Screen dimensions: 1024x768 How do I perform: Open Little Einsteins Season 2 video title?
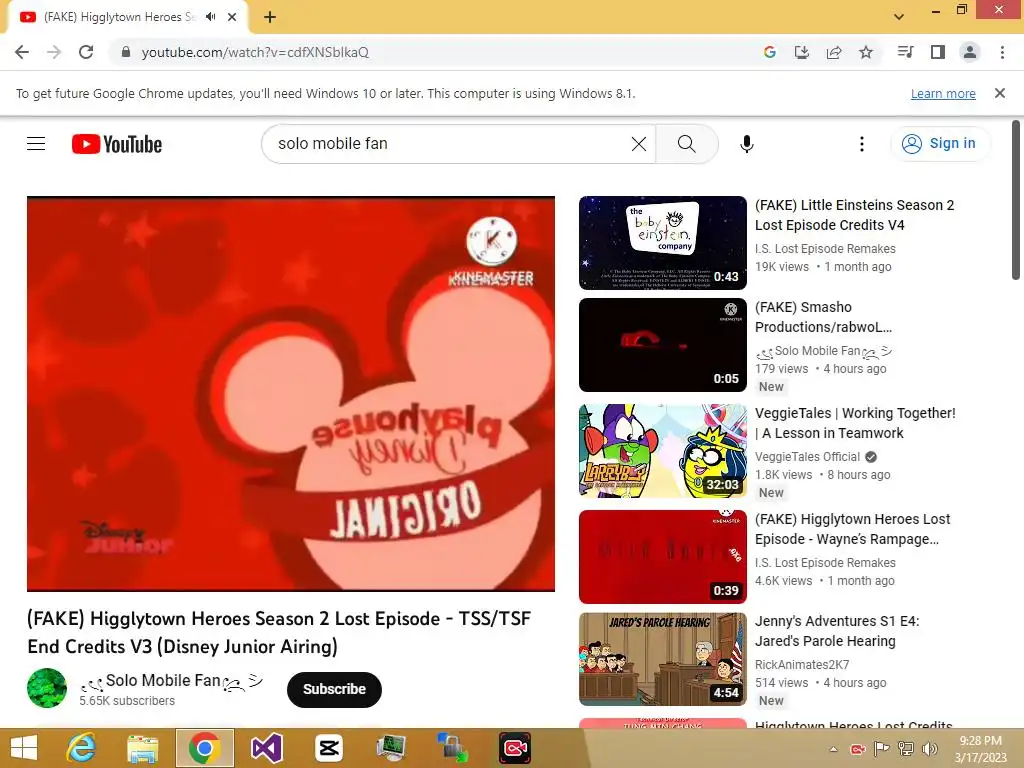pyautogui.click(x=854, y=215)
